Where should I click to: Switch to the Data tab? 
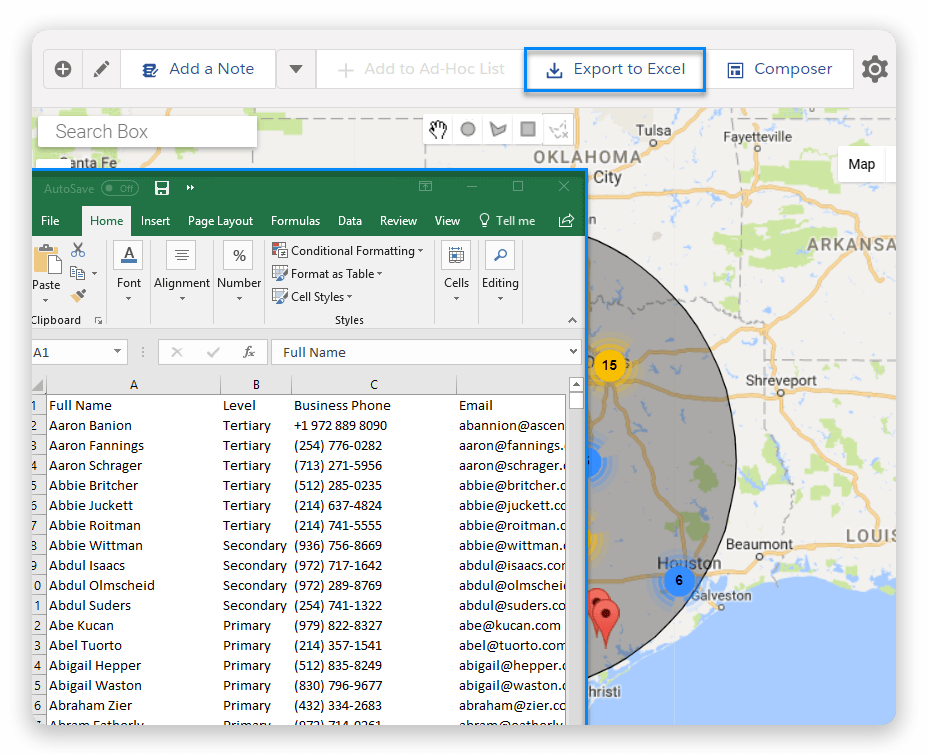click(x=350, y=221)
